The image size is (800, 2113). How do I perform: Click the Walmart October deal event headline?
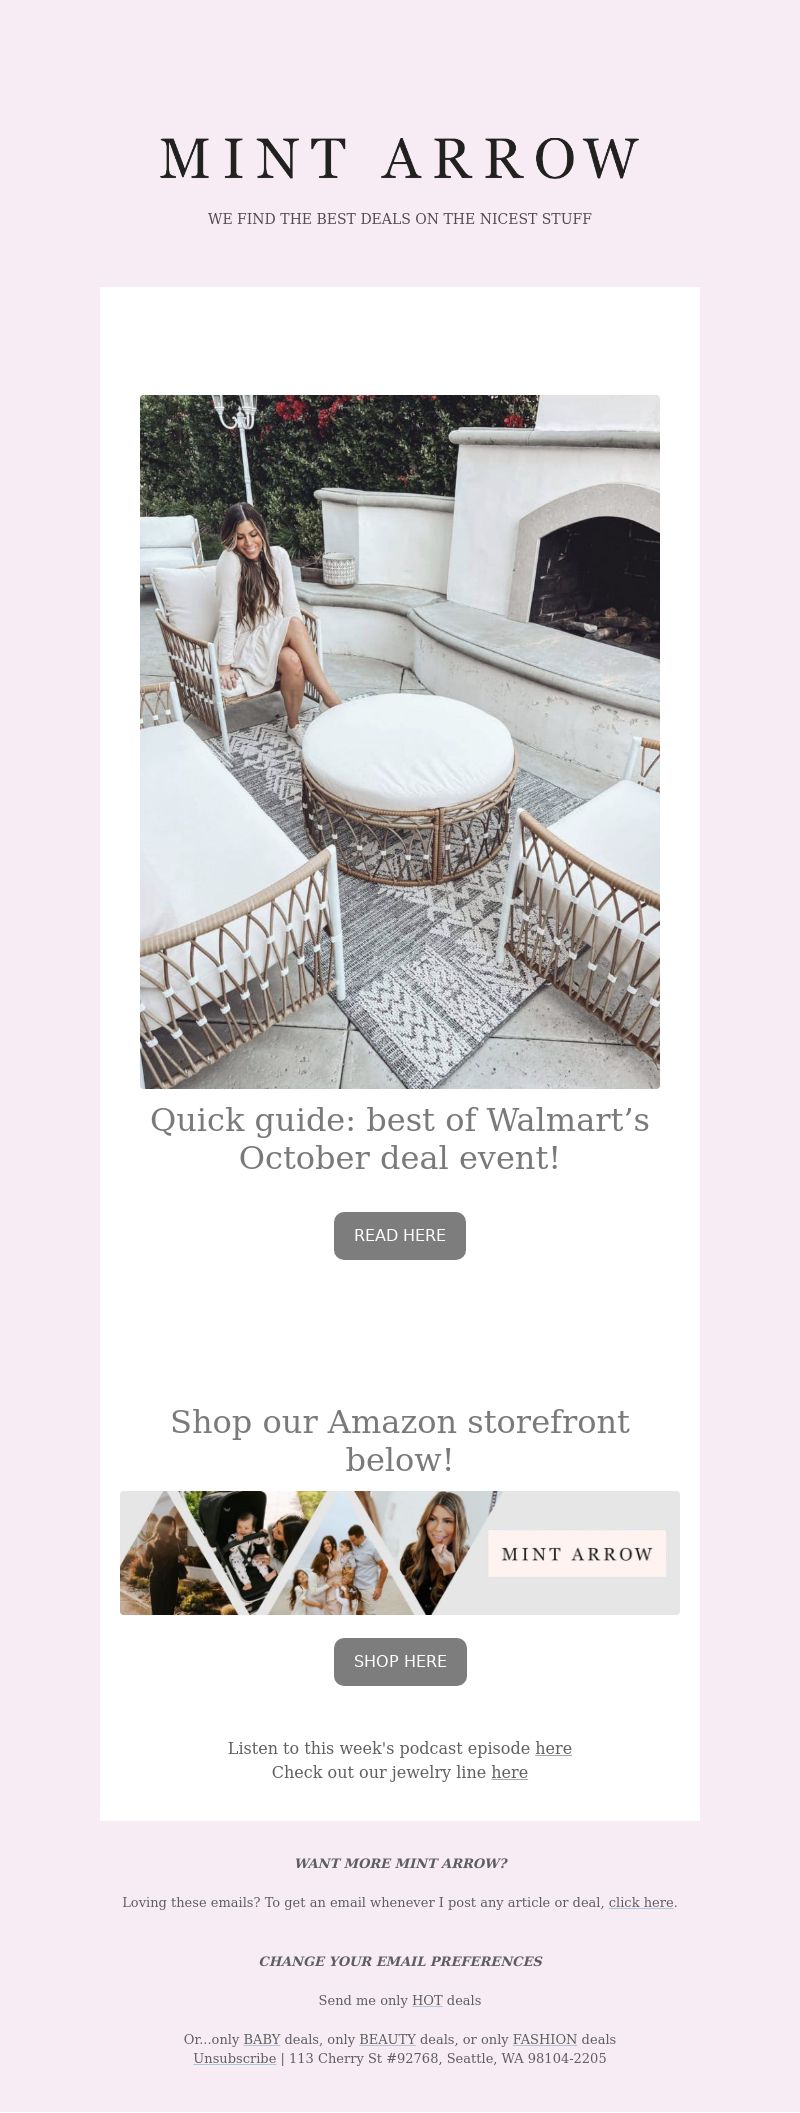coord(400,1139)
